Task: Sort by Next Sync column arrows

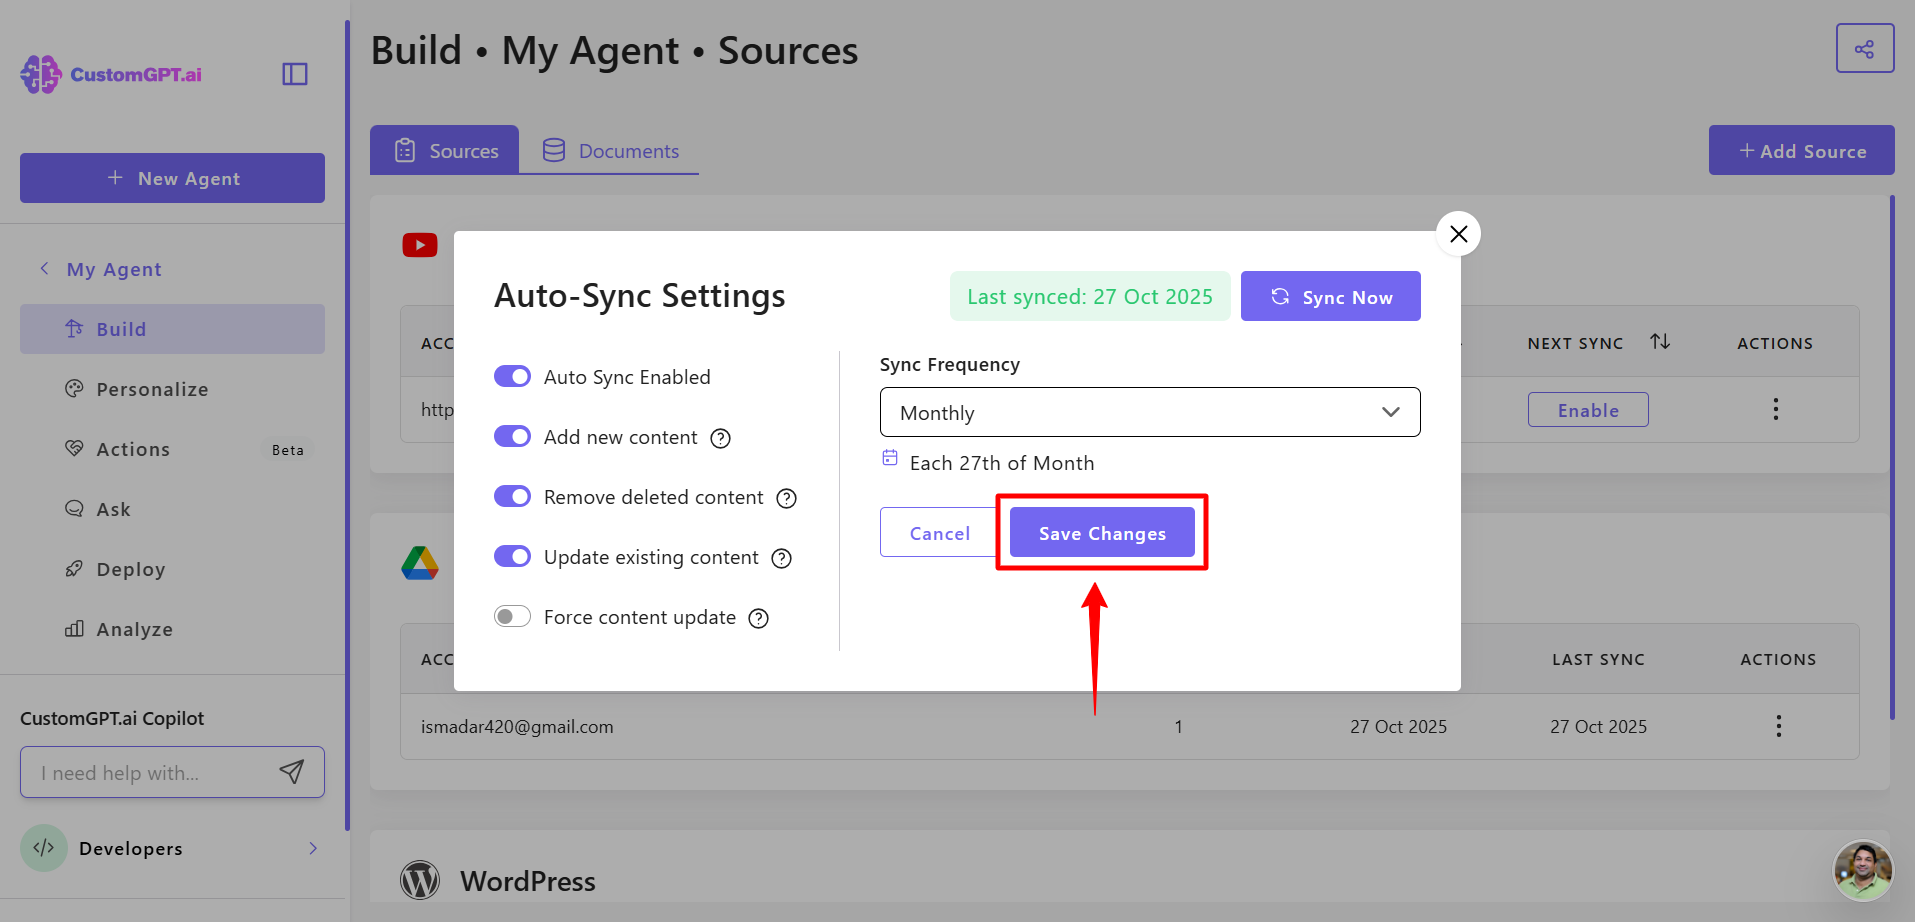Action: click(1660, 342)
